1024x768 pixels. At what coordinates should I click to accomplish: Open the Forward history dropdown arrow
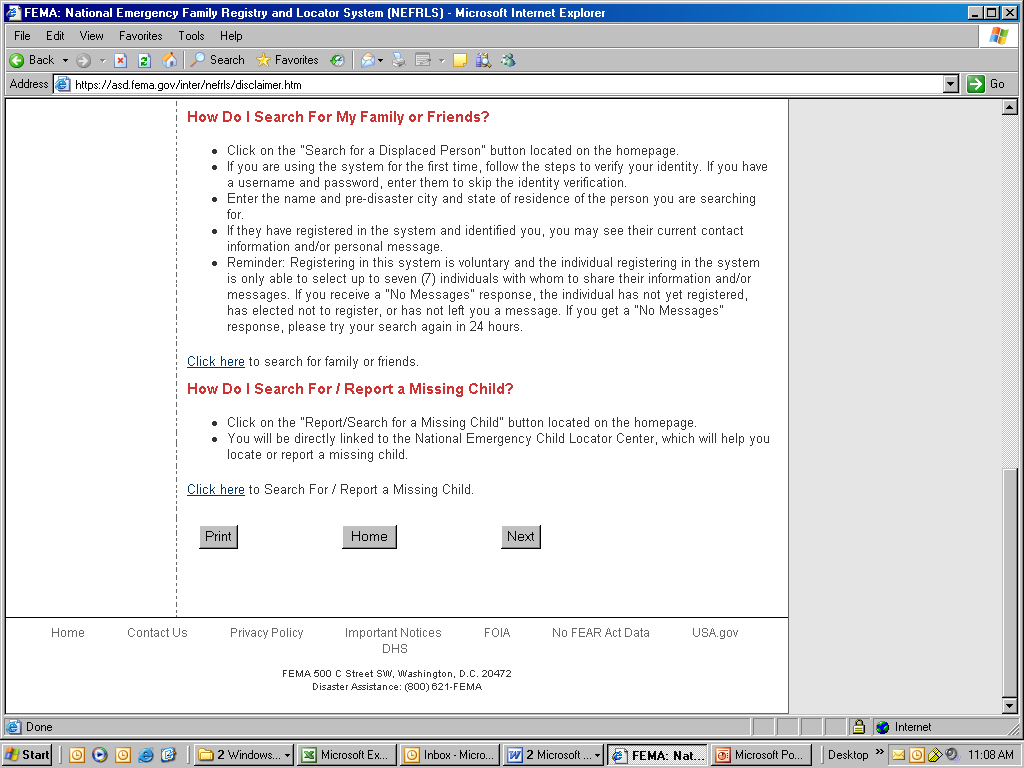(103, 60)
